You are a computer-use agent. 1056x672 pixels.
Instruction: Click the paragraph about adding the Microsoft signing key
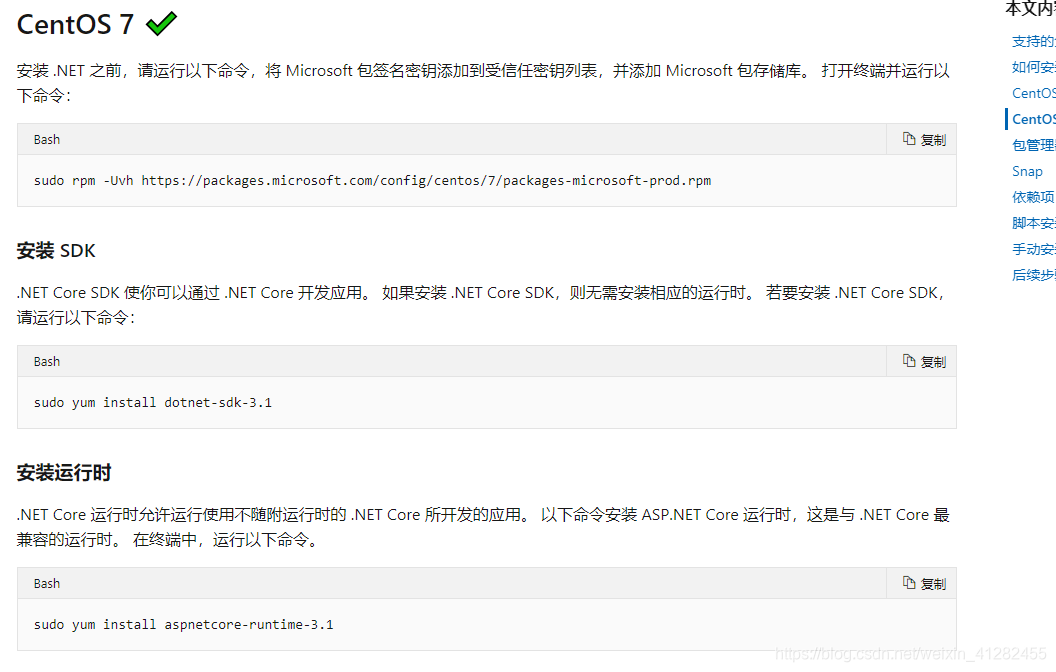tap(484, 83)
